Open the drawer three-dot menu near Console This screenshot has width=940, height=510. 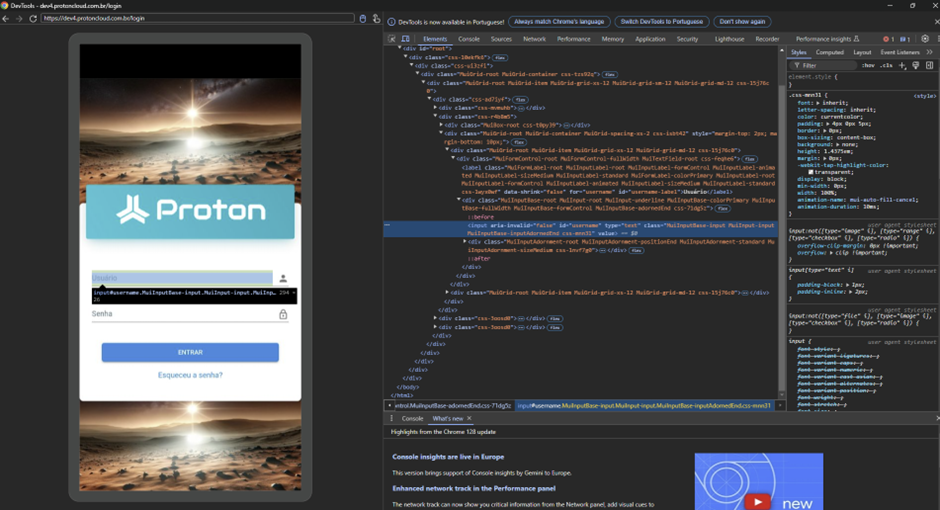tap(392, 418)
